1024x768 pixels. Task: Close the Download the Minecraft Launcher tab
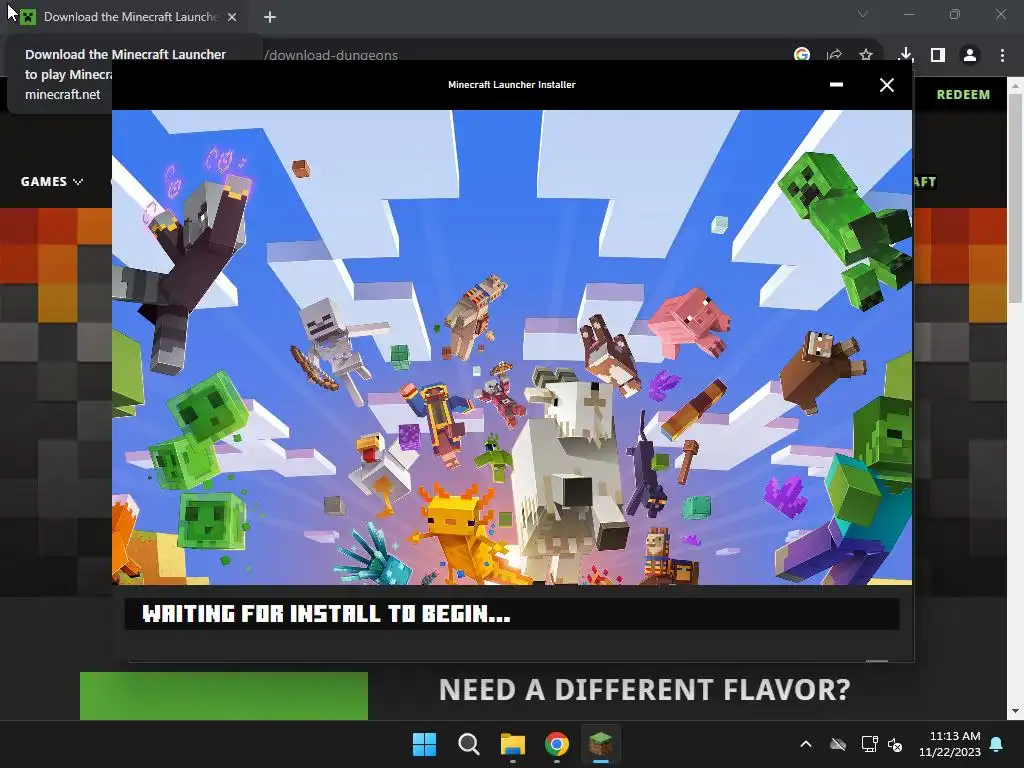tap(232, 17)
